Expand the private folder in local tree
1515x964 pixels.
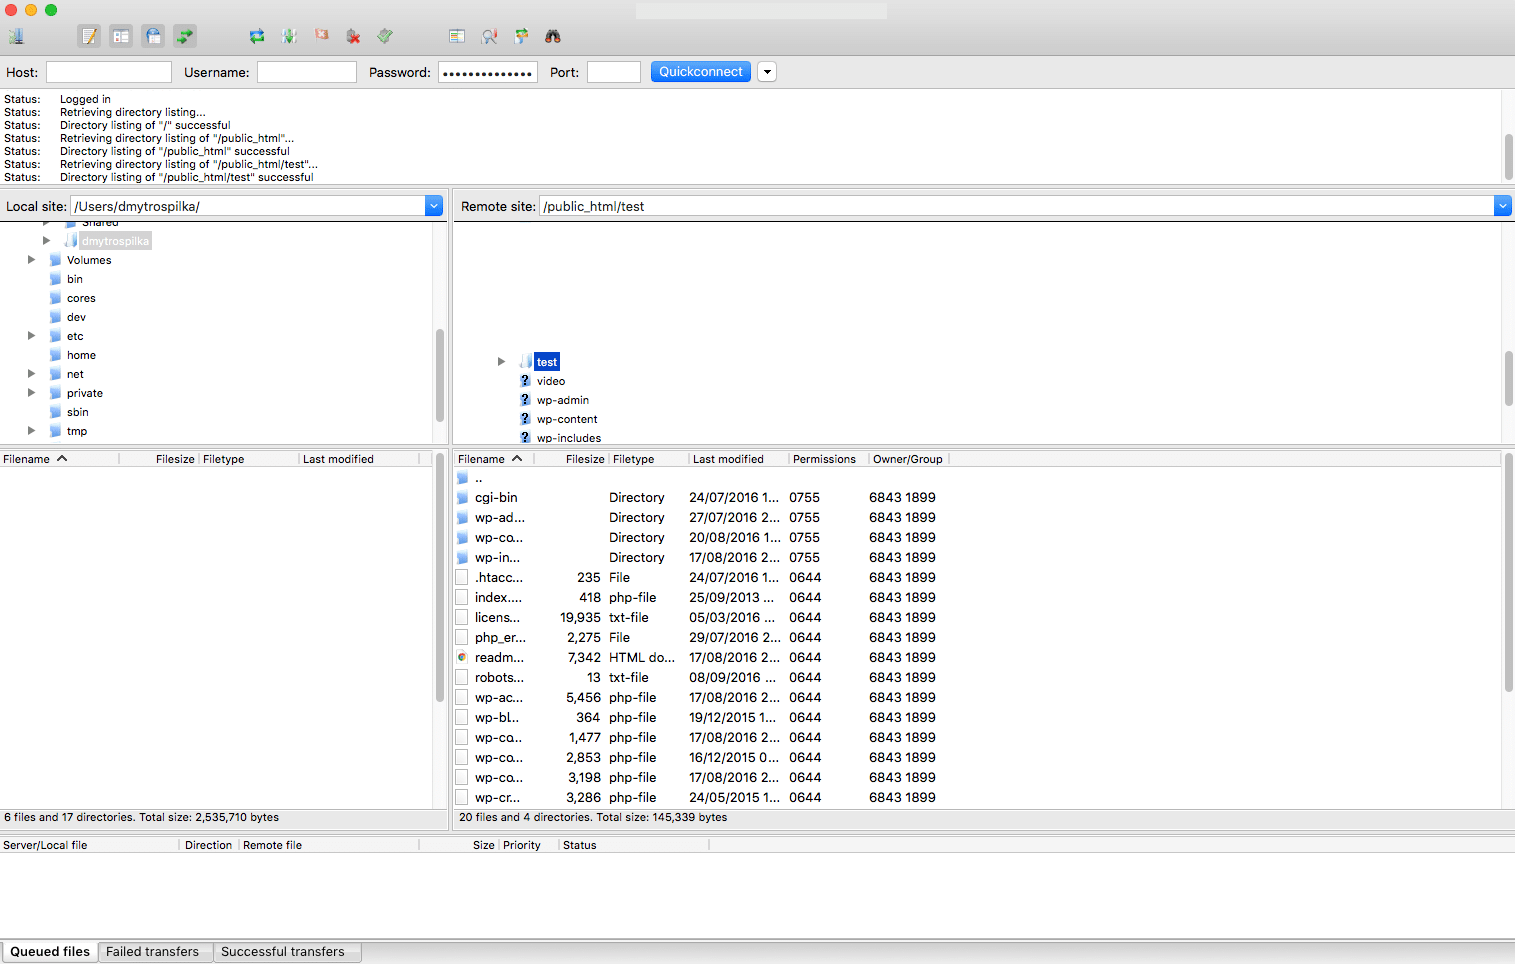[31, 393]
